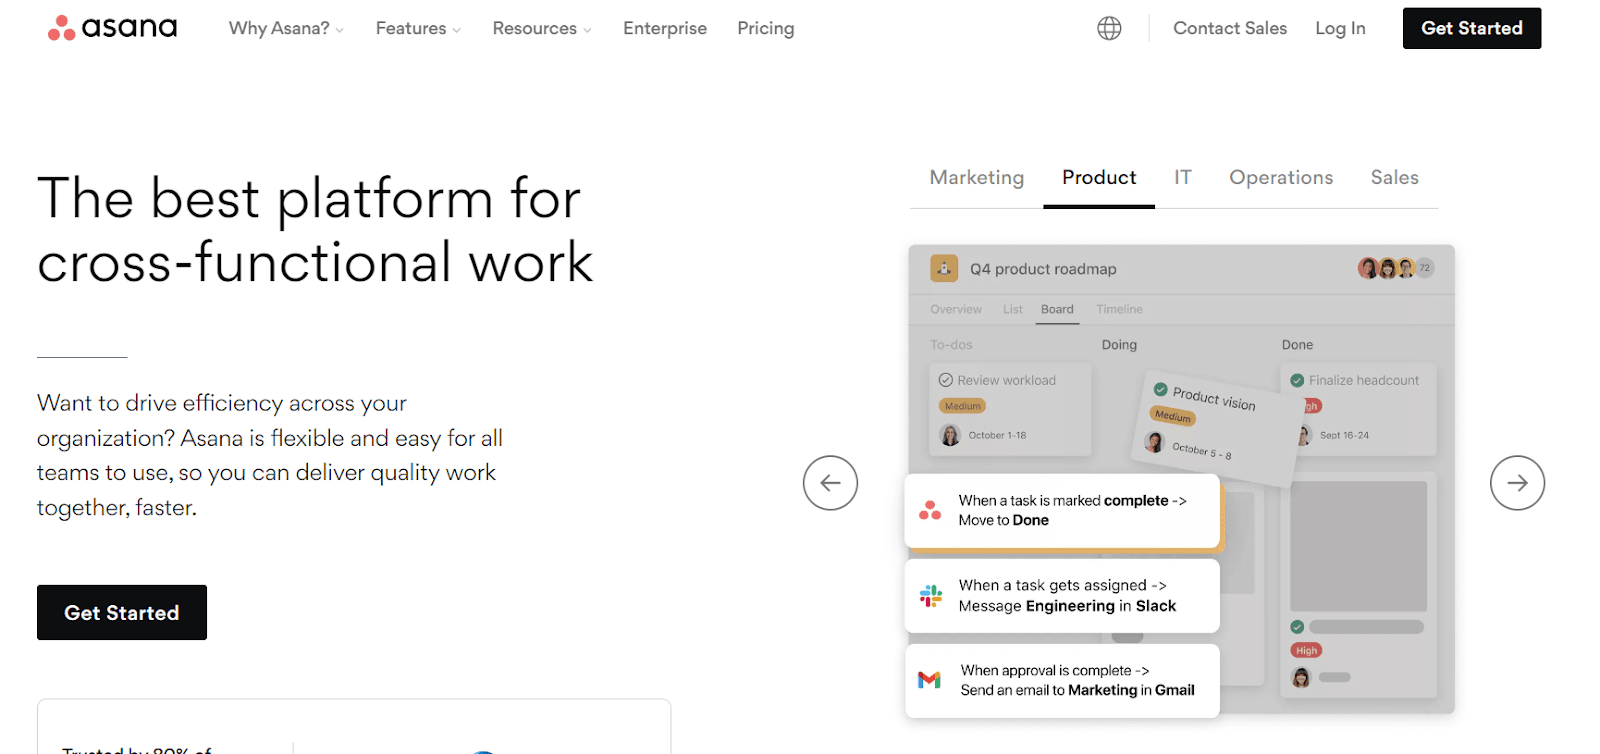Screen dimensions: 1600x754
Task: Click the 'Q4 product roadmap' title
Action: (1043, 269)
